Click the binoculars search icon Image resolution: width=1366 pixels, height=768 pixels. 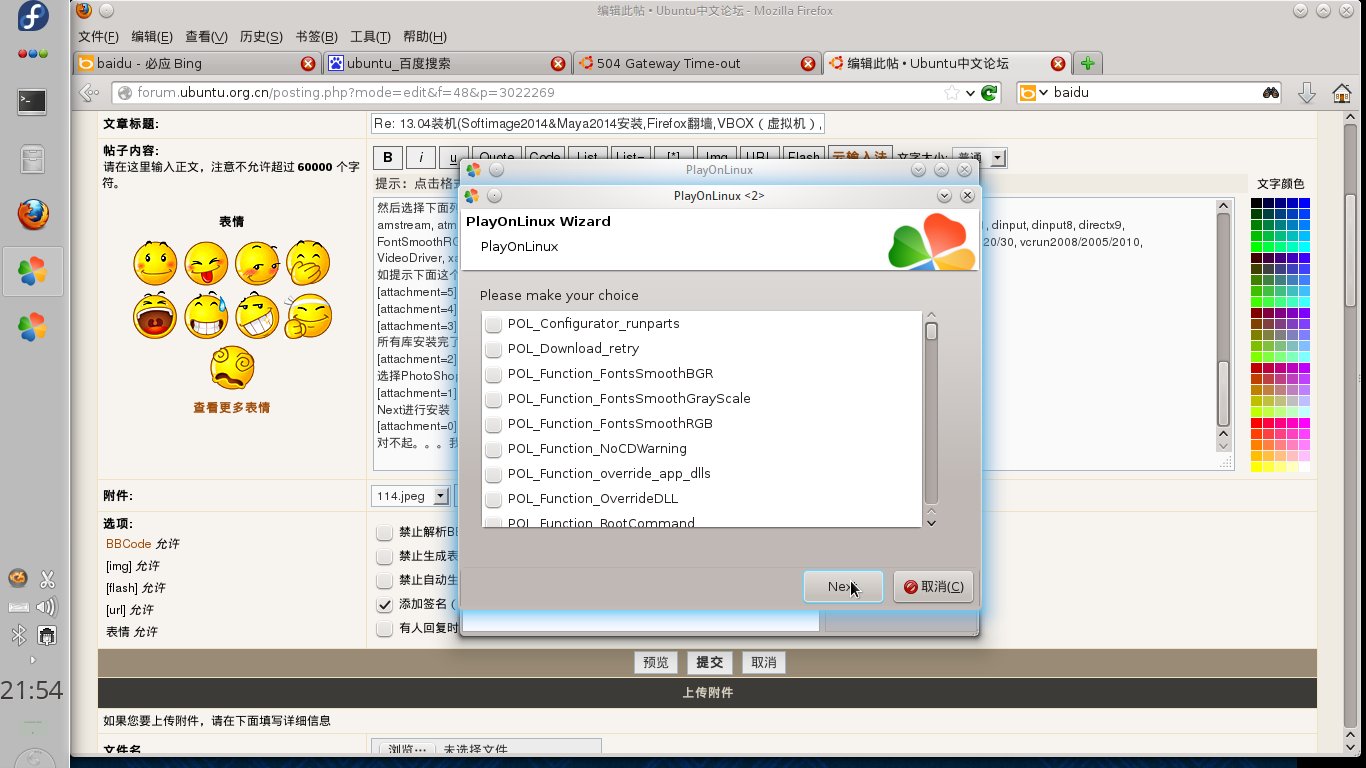[x=1271, y=93]
